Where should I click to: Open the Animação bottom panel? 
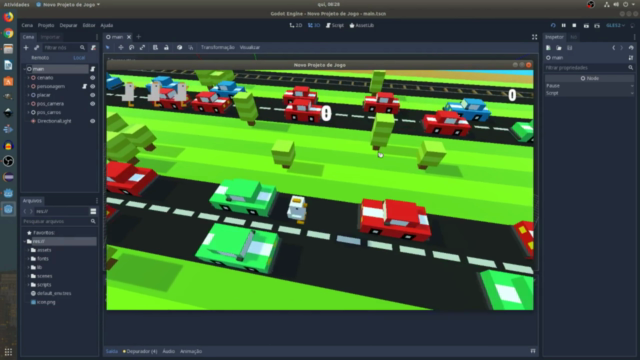(191, 351)
